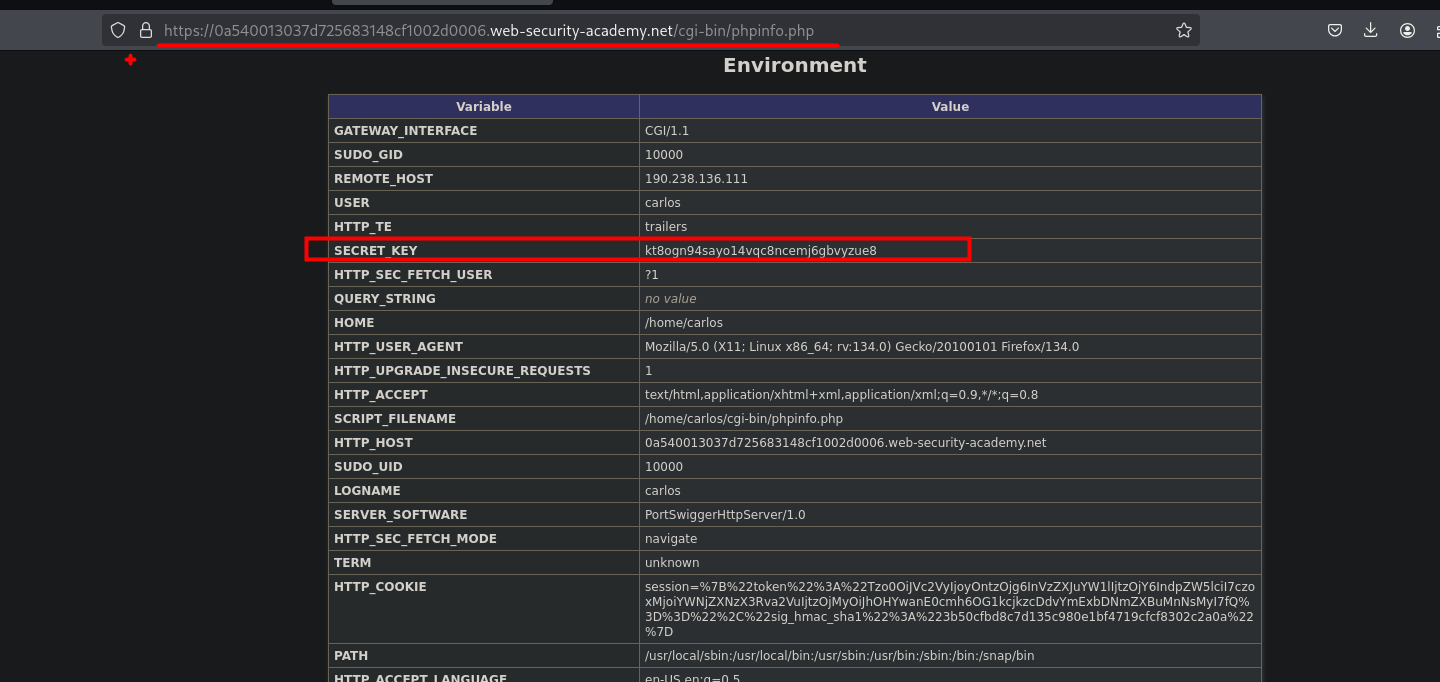
Task: Open site info via padlock icon
Action: (146, 30)
